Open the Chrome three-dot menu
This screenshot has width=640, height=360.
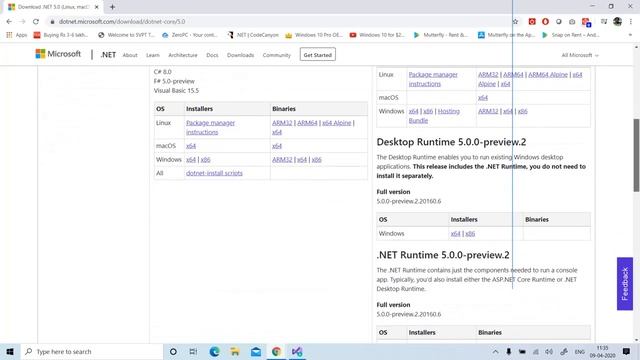click(x=631, y=22)
